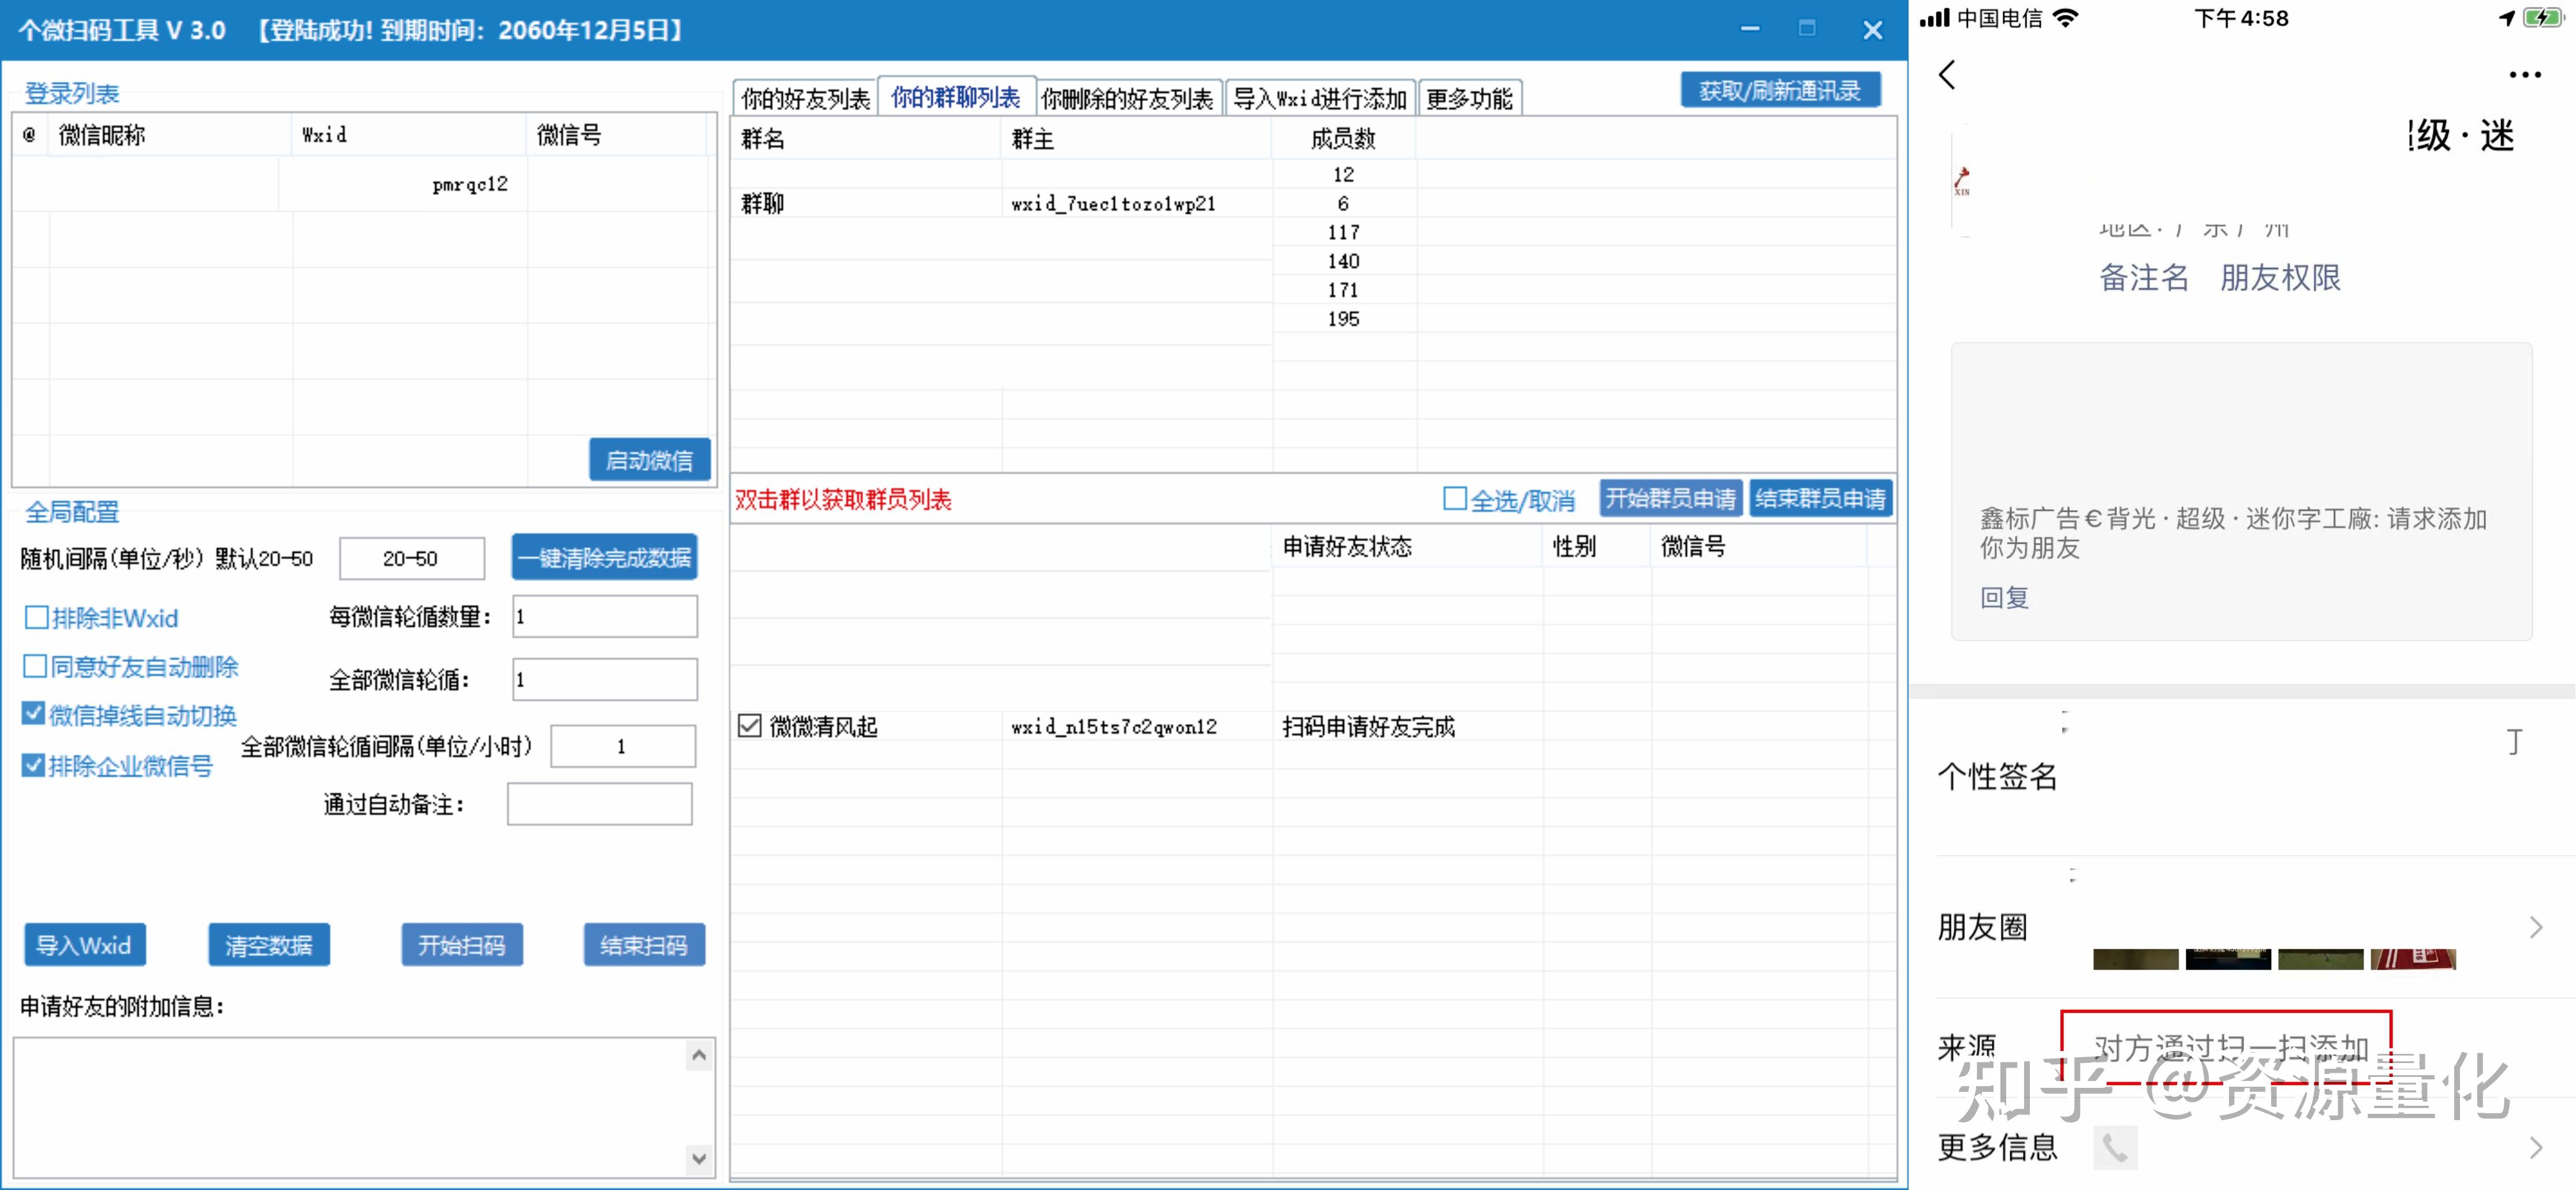Close the 个微扫码工具 window

1872,30
